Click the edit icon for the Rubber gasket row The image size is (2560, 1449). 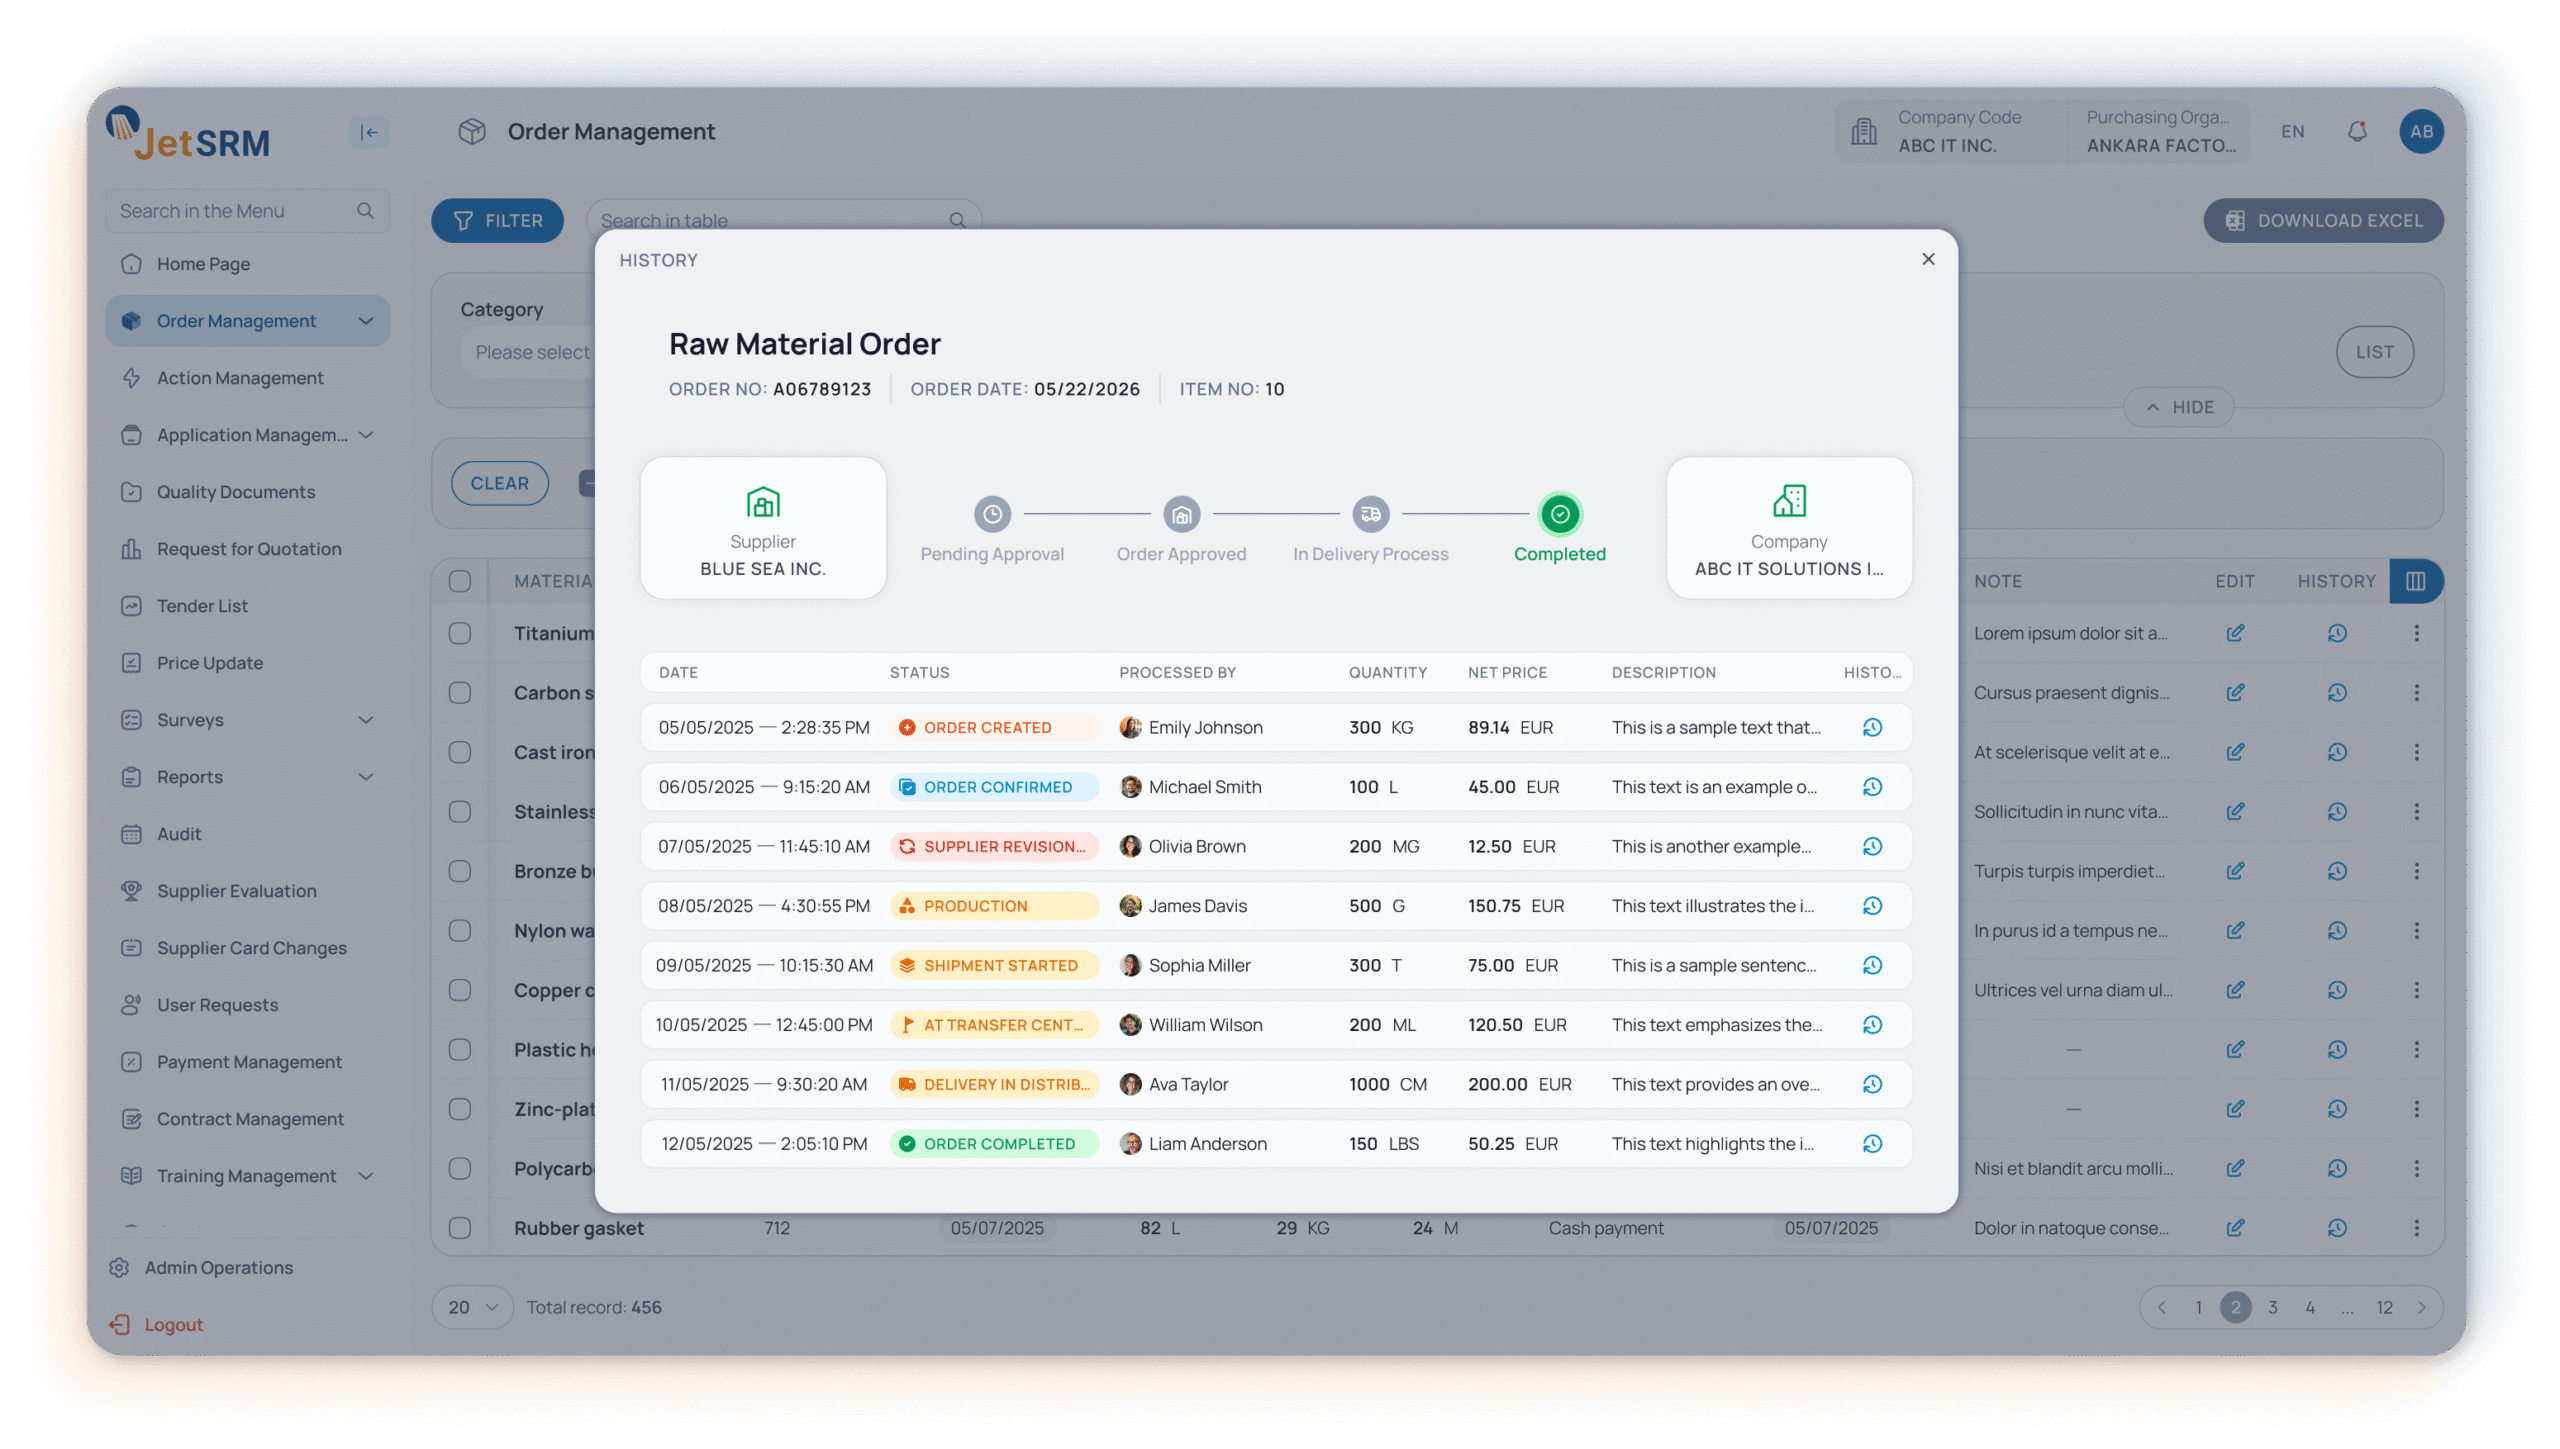click(2235, 1228)
